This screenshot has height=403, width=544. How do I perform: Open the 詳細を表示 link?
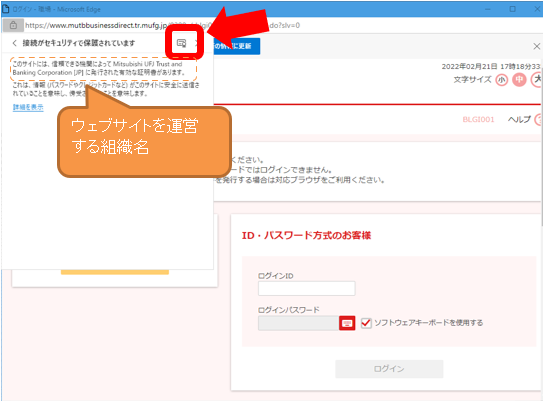tap(28, 107)
